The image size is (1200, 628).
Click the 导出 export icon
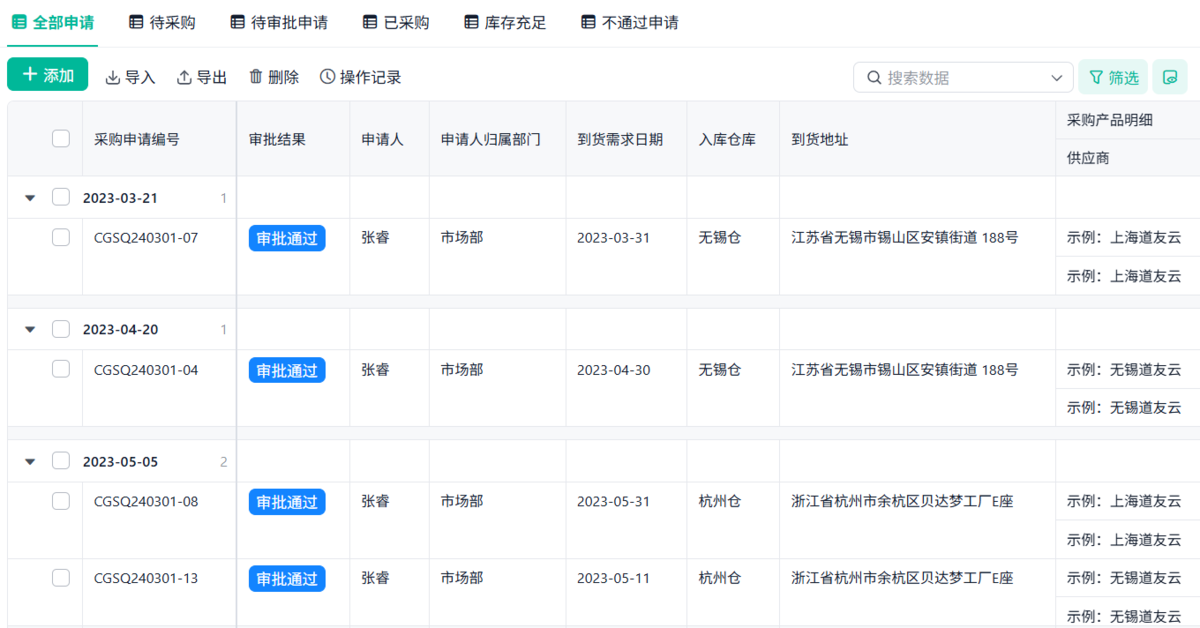(x=184, y=77)
